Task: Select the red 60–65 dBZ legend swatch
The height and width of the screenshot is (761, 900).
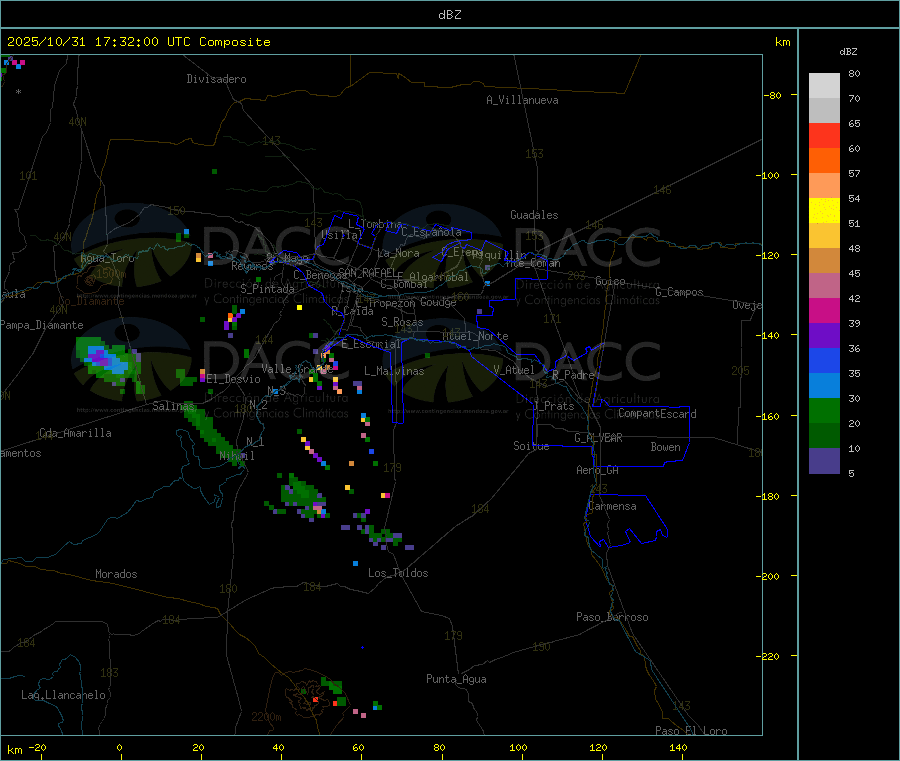Action: [x=824, y=136]
